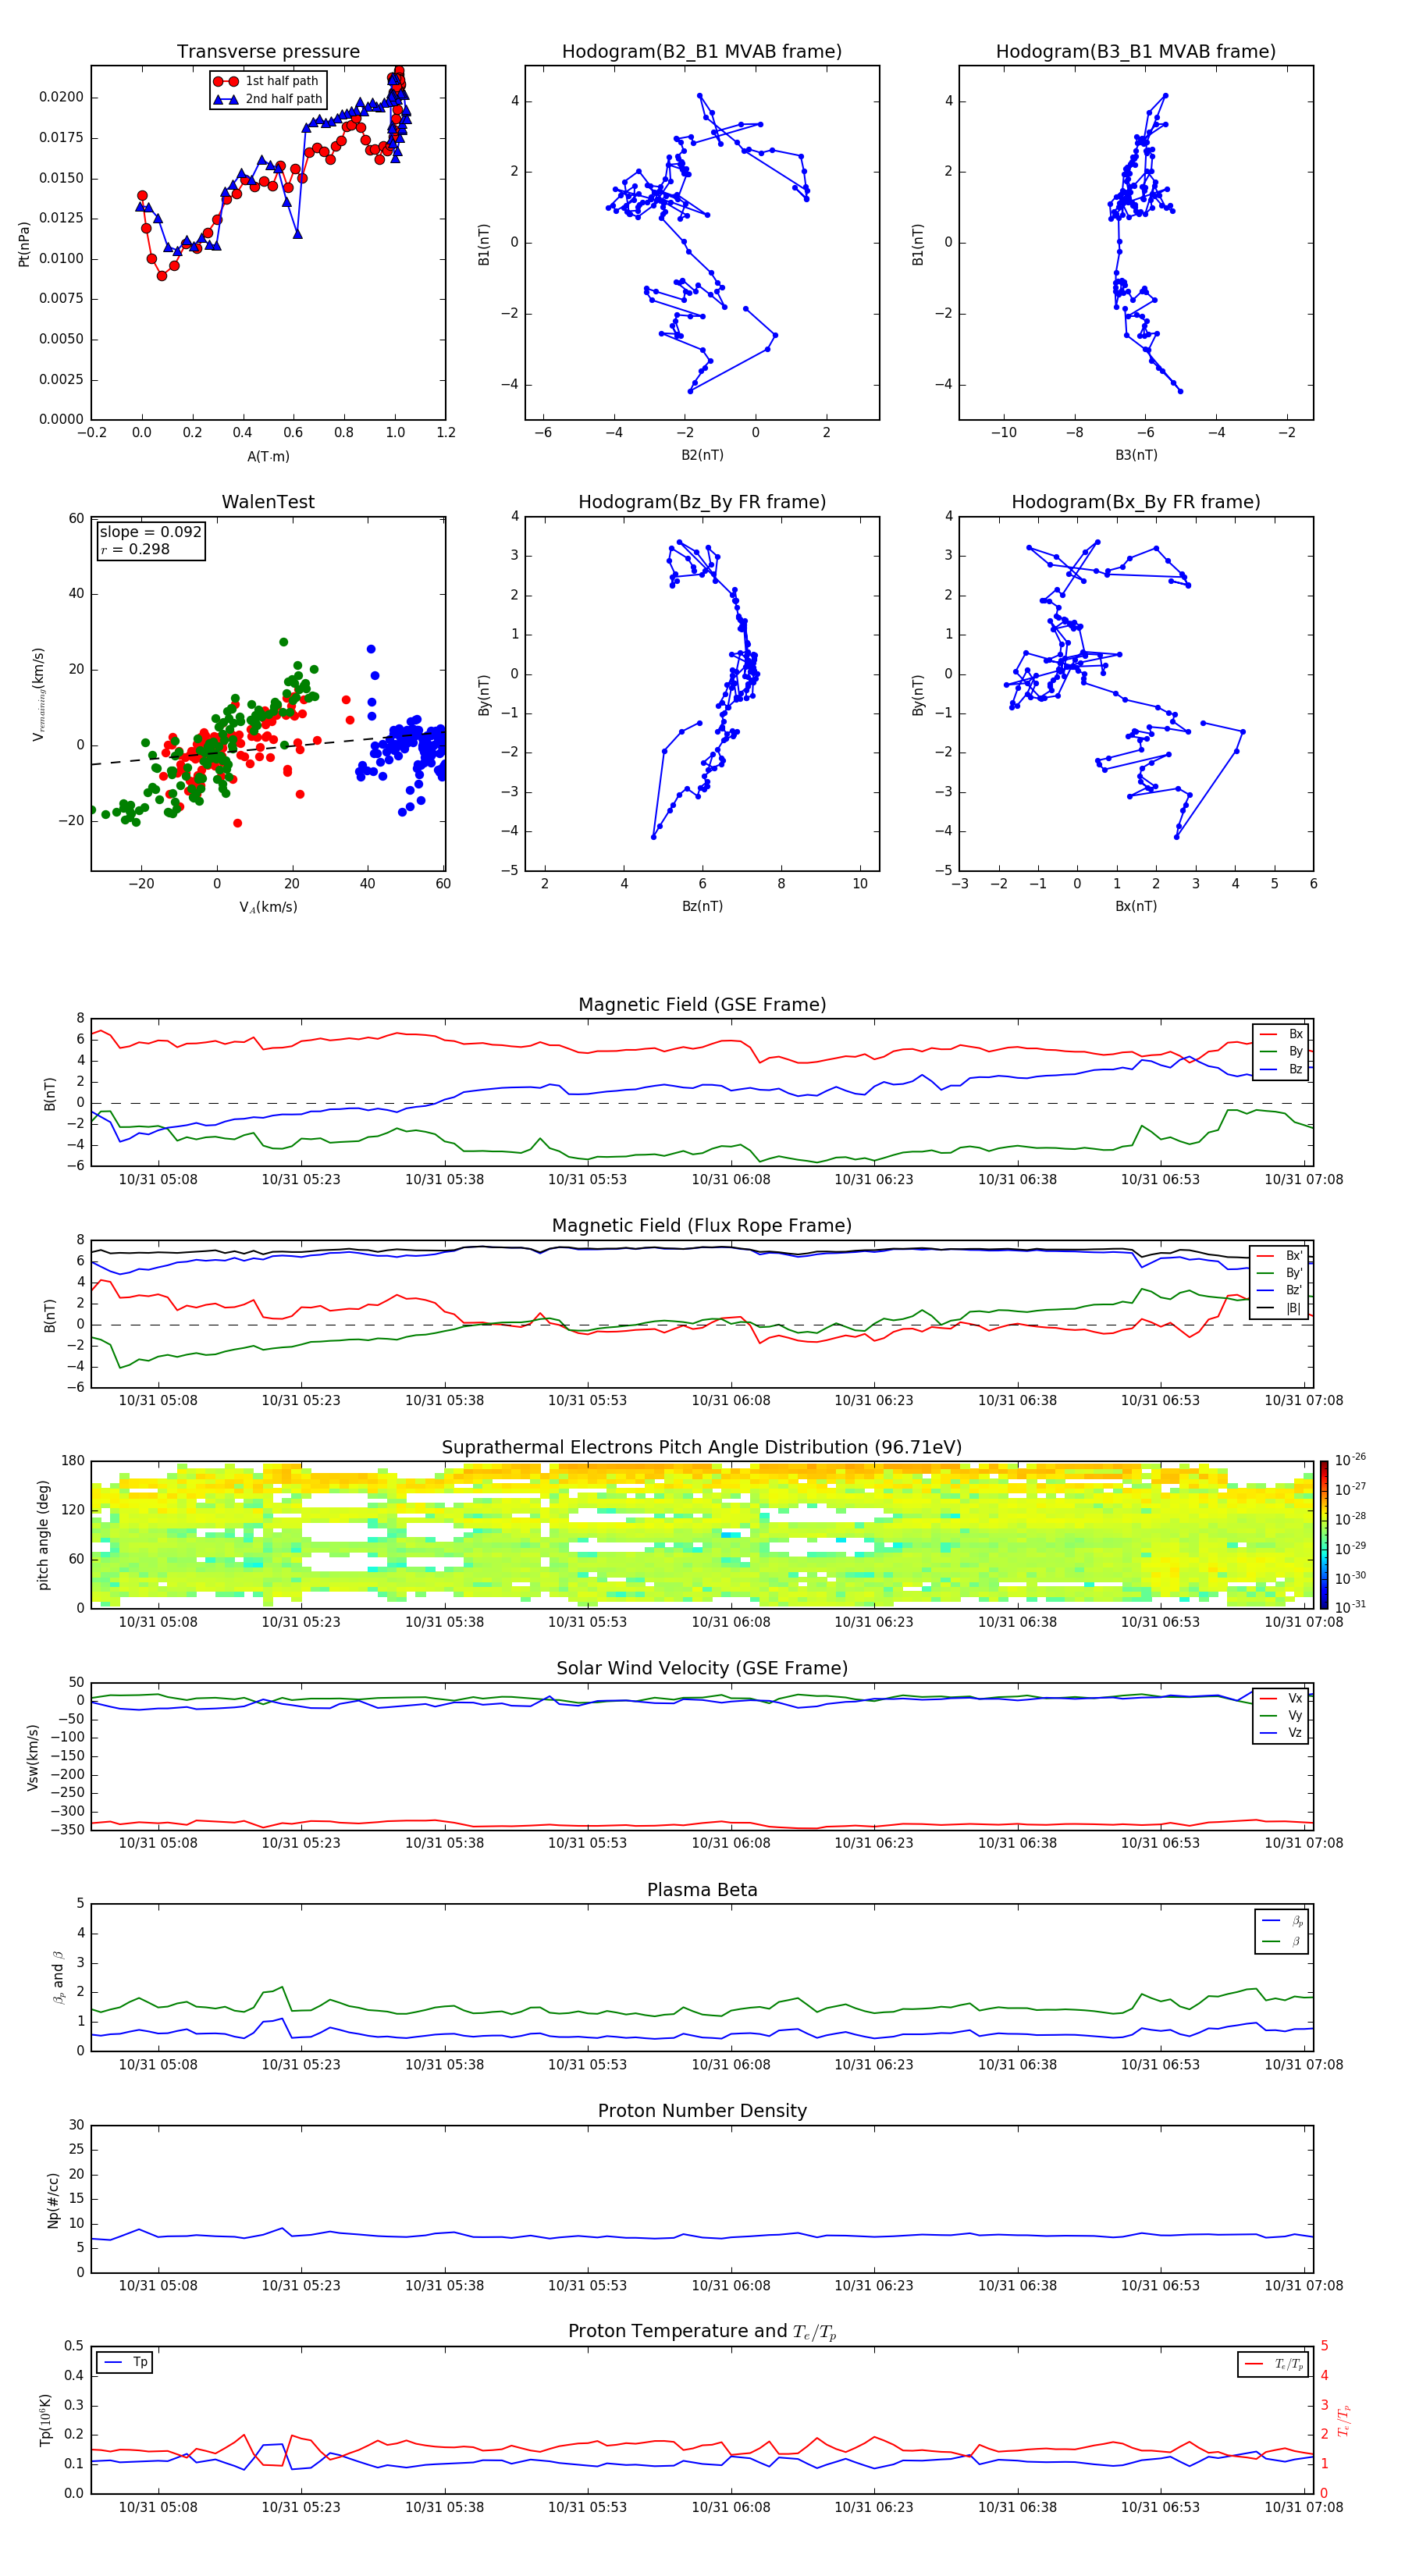The image size is (1405, 2576).
Task: Click the 'Pt(nPa)' axis label
Action: click(24, 244)
